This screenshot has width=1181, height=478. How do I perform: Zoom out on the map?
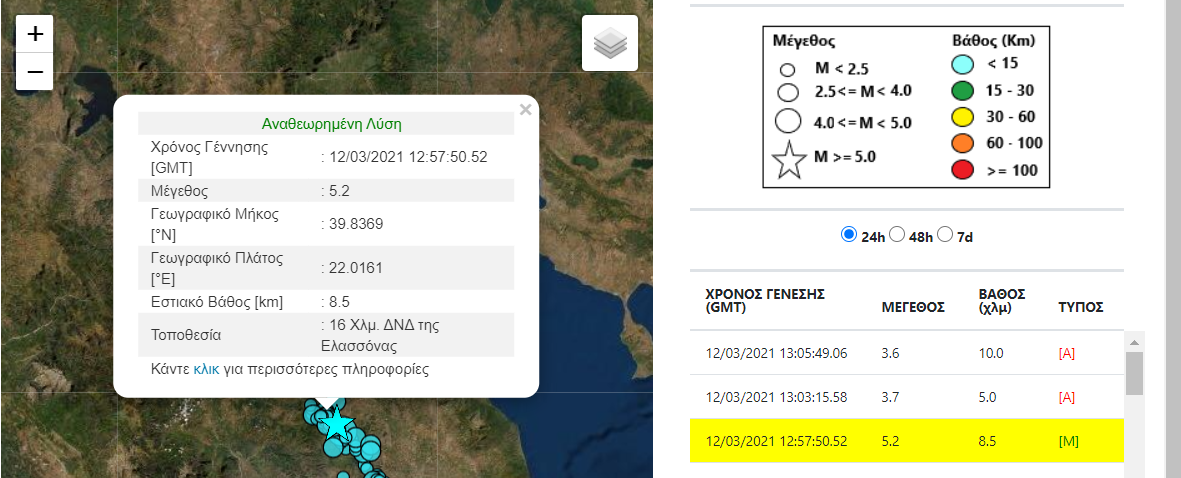(35, 72)
